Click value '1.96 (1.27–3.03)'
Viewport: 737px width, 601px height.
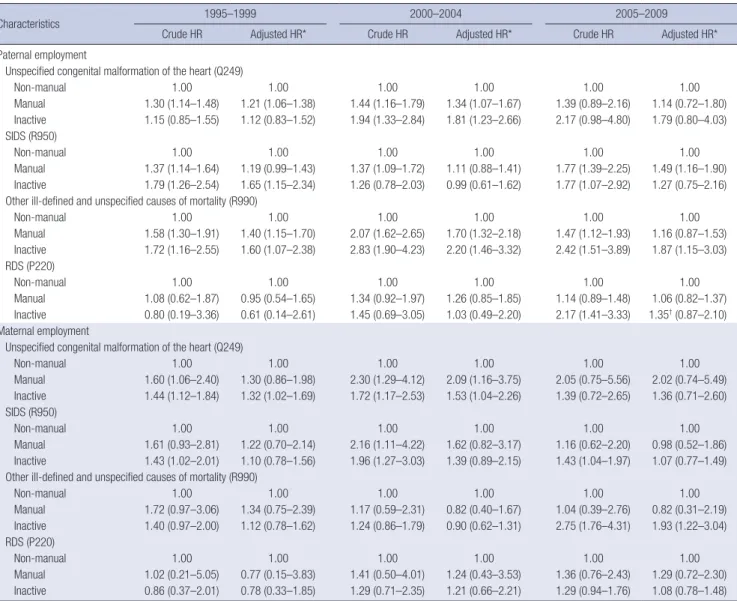pyautogui.click(x=387, y=461)
